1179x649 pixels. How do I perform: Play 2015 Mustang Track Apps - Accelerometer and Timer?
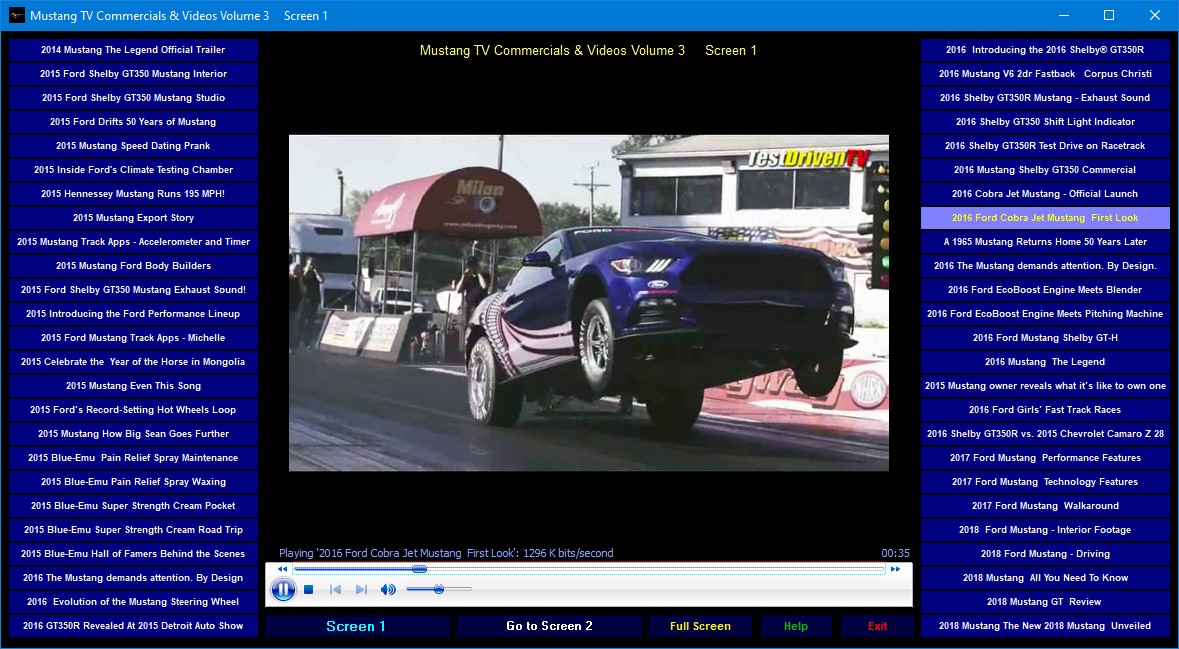tap(133, 242)
